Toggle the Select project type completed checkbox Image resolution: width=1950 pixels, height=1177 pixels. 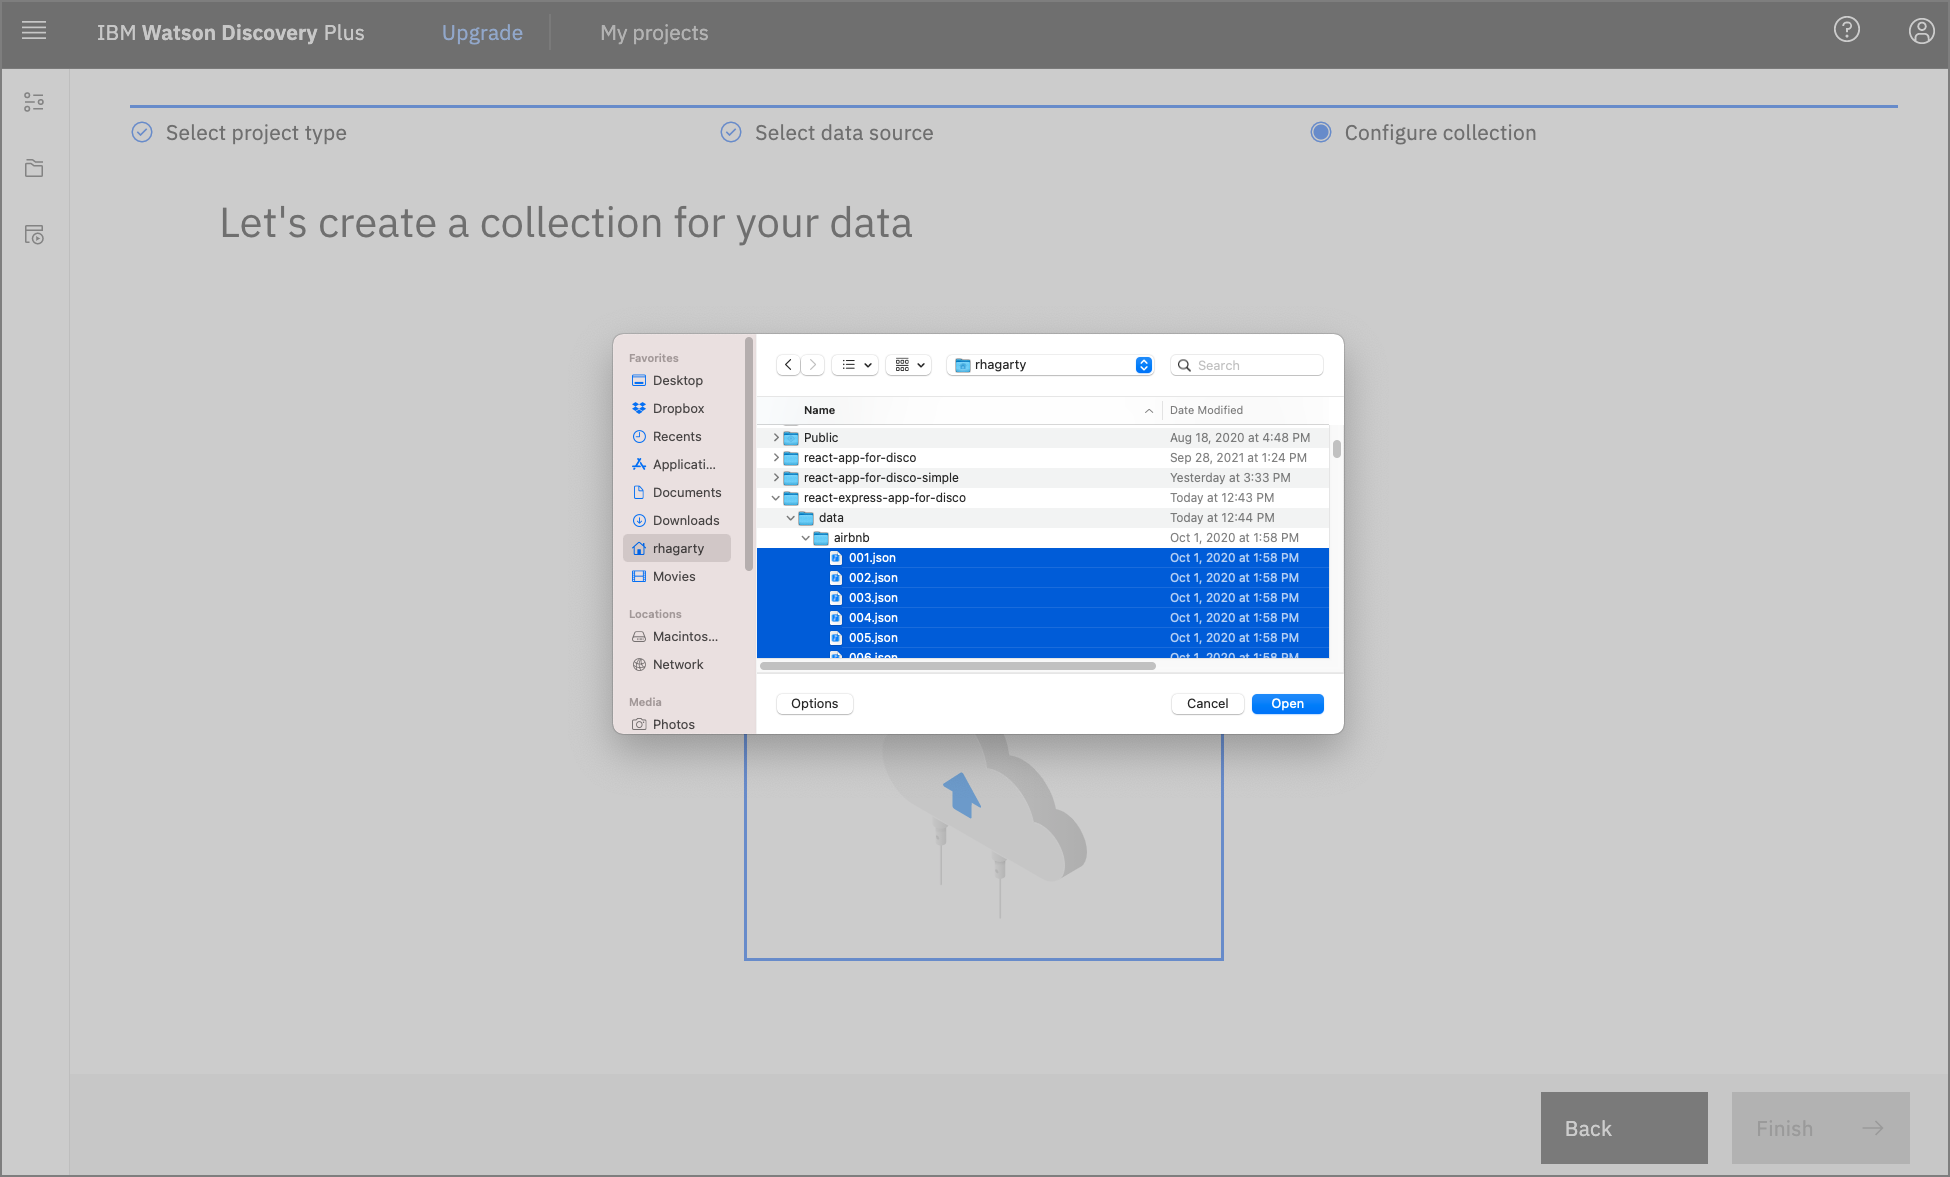pos(139,132)
